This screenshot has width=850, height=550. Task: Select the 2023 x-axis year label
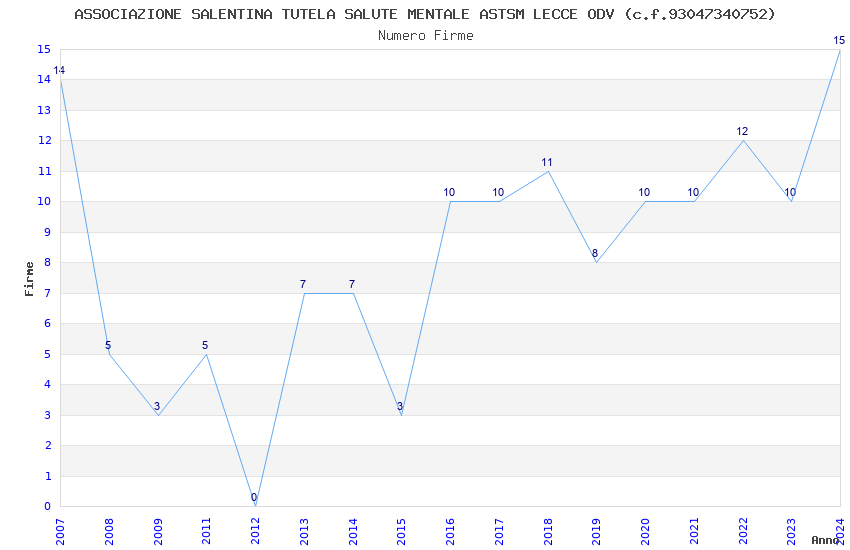tap(791, 532)
